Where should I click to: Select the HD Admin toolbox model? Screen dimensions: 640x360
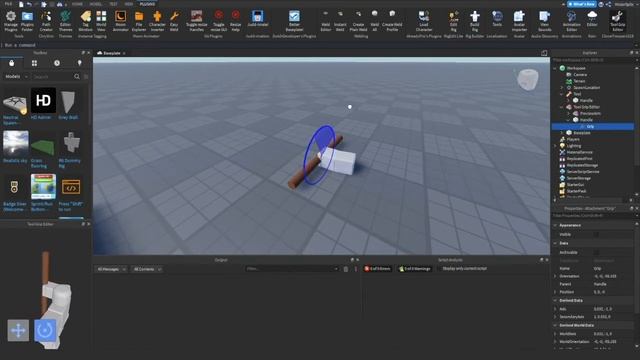click(43, 104)
